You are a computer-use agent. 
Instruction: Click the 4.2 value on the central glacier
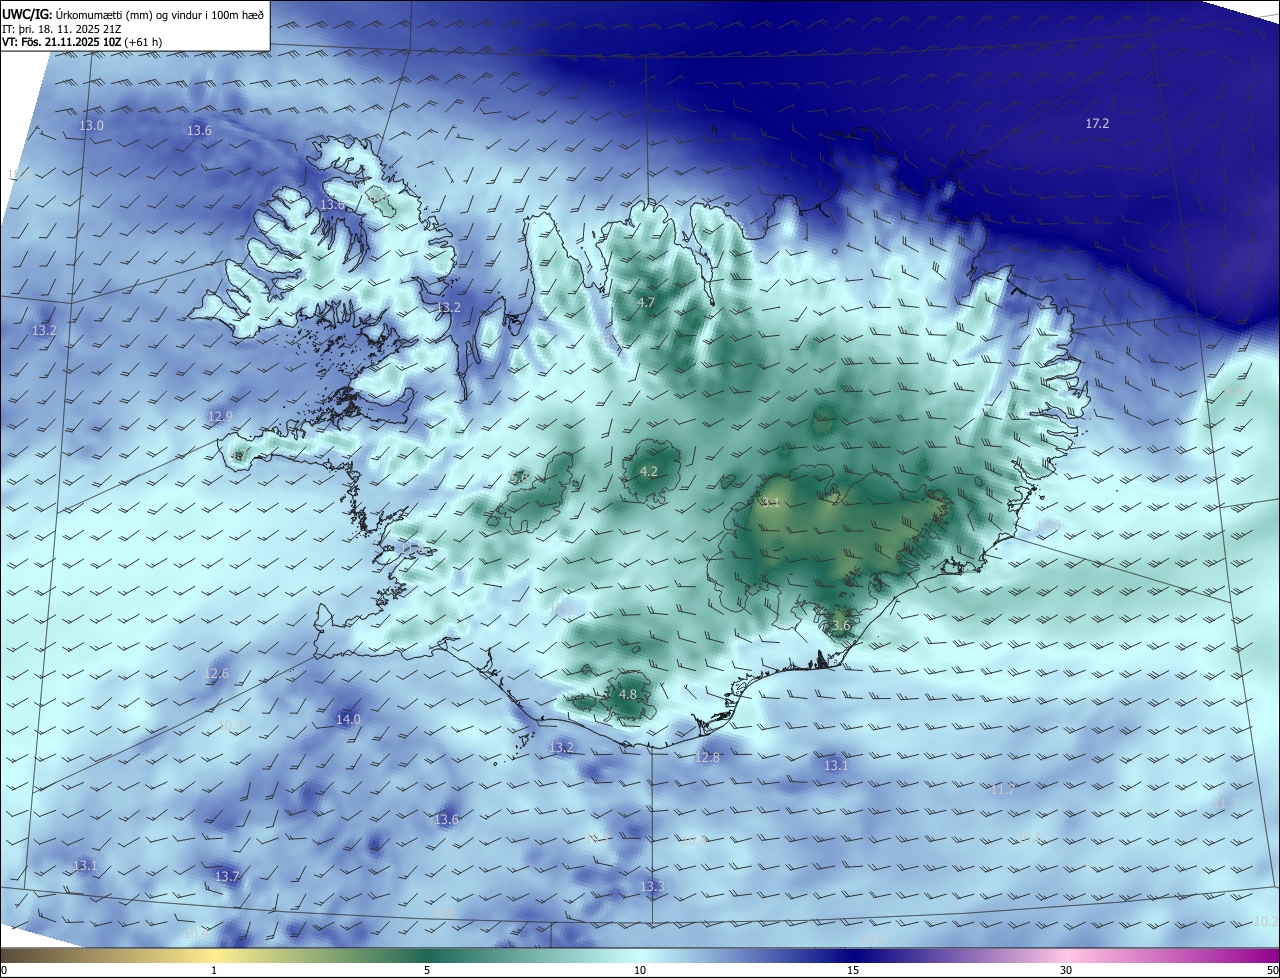click(x=648, y=472)
